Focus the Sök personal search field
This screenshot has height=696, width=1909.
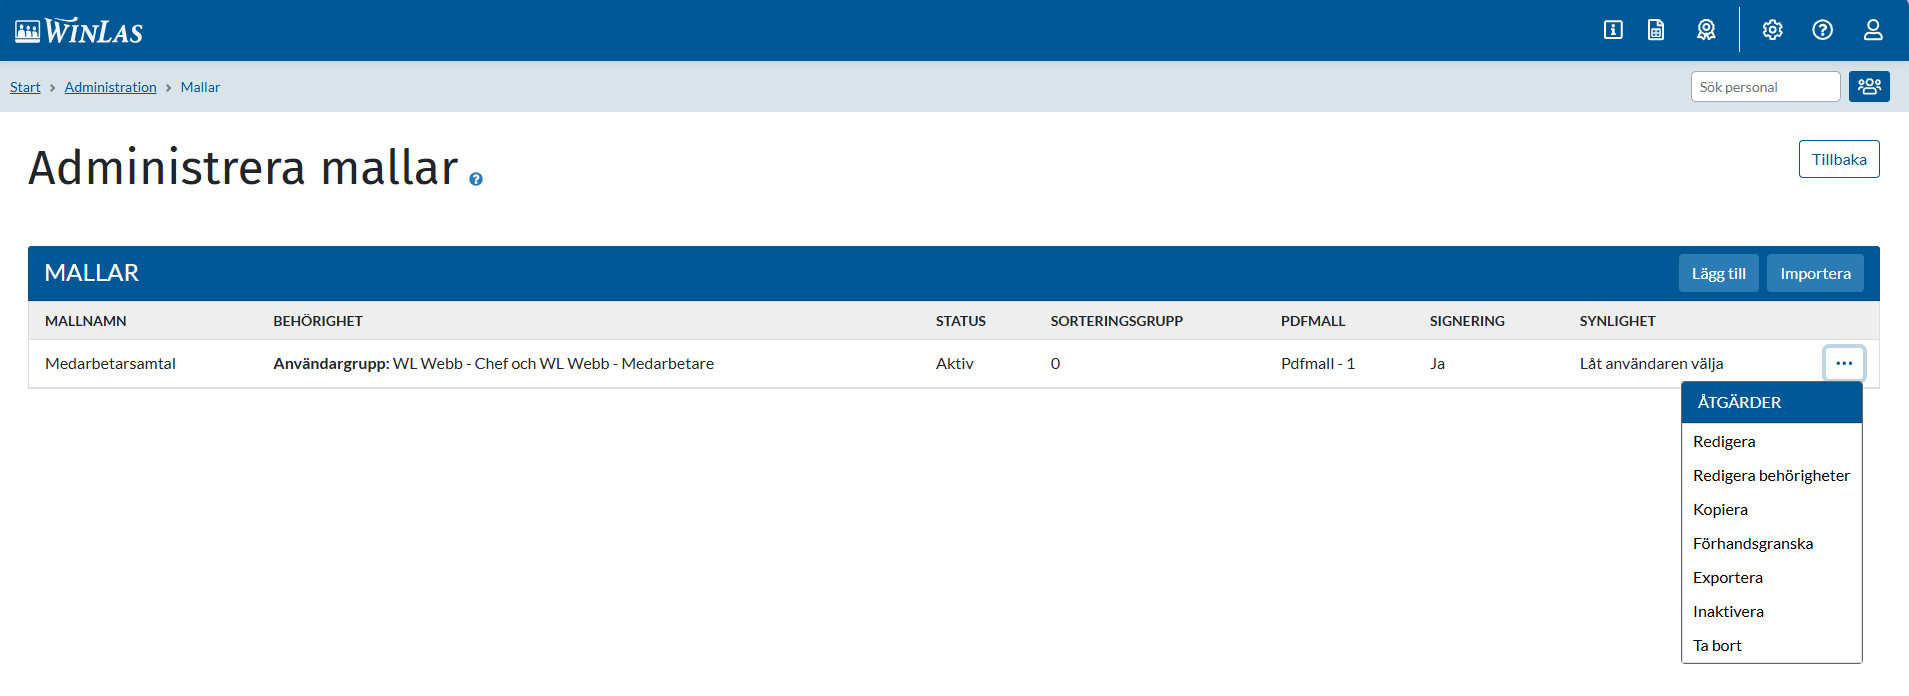pos(1765,87)
